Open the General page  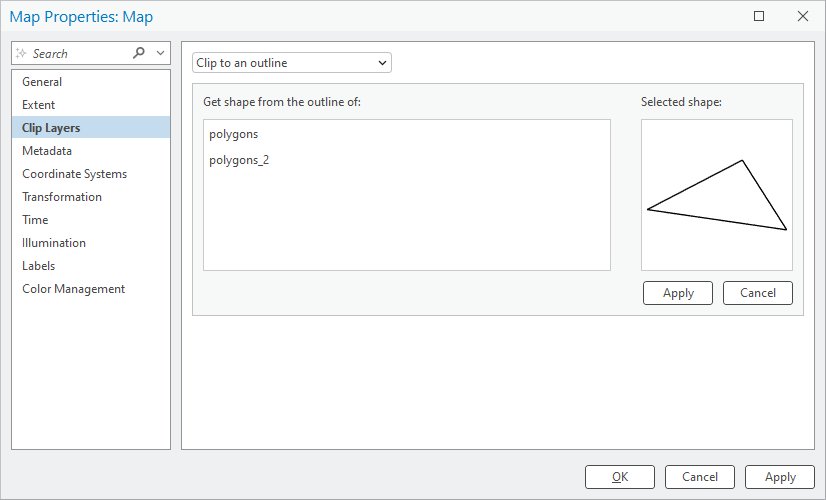[42, 82]
